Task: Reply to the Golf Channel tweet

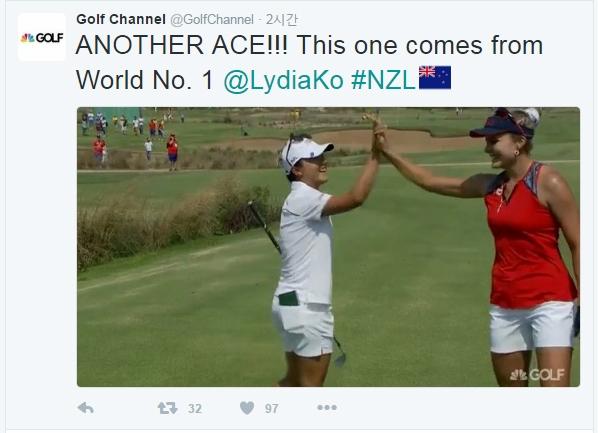Action: (86, 408)
